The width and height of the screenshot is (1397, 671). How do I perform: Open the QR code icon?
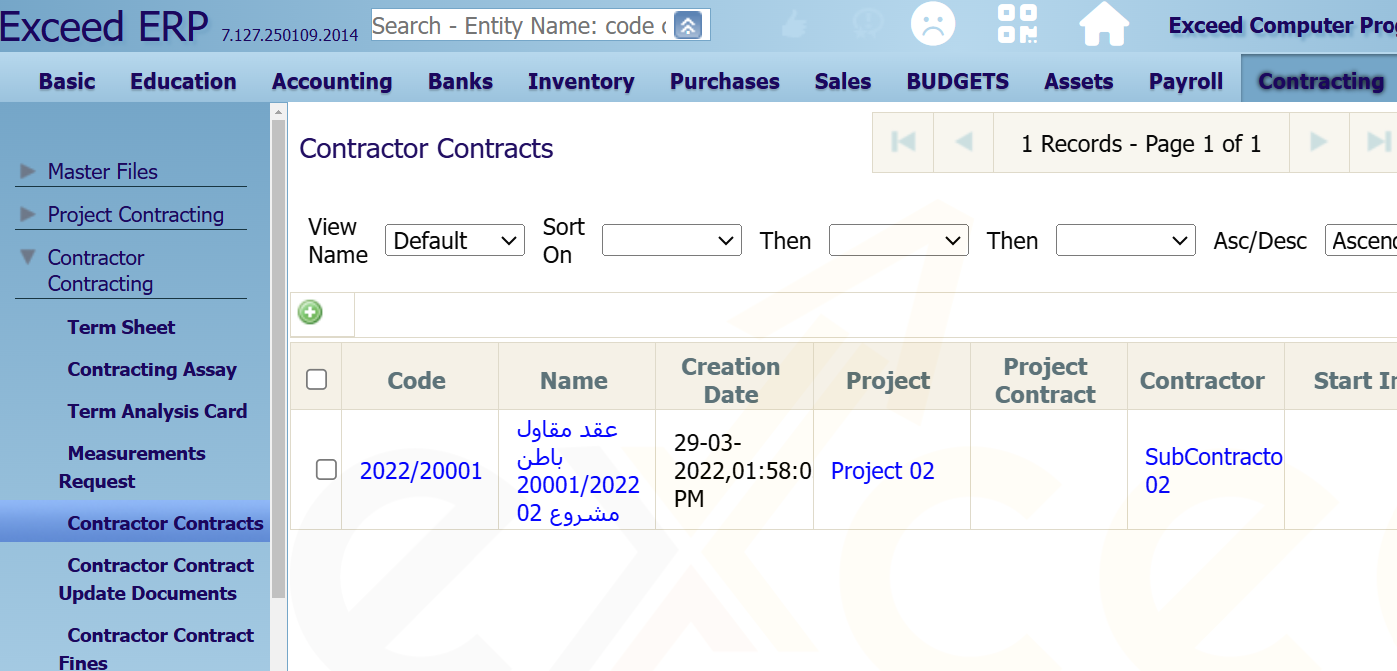pyautogui.click(x=1017, y=24)
